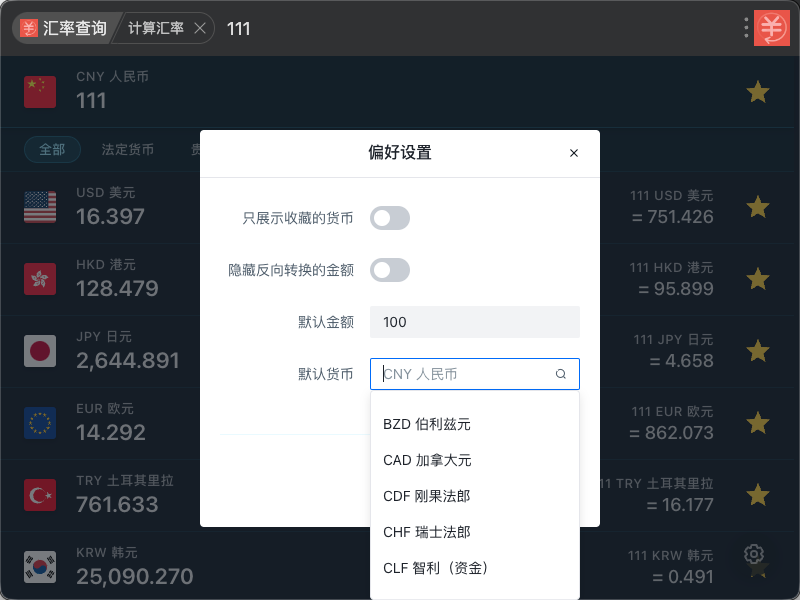Click the Japan flag icon for JPY
800x600 pixels.
40,351
